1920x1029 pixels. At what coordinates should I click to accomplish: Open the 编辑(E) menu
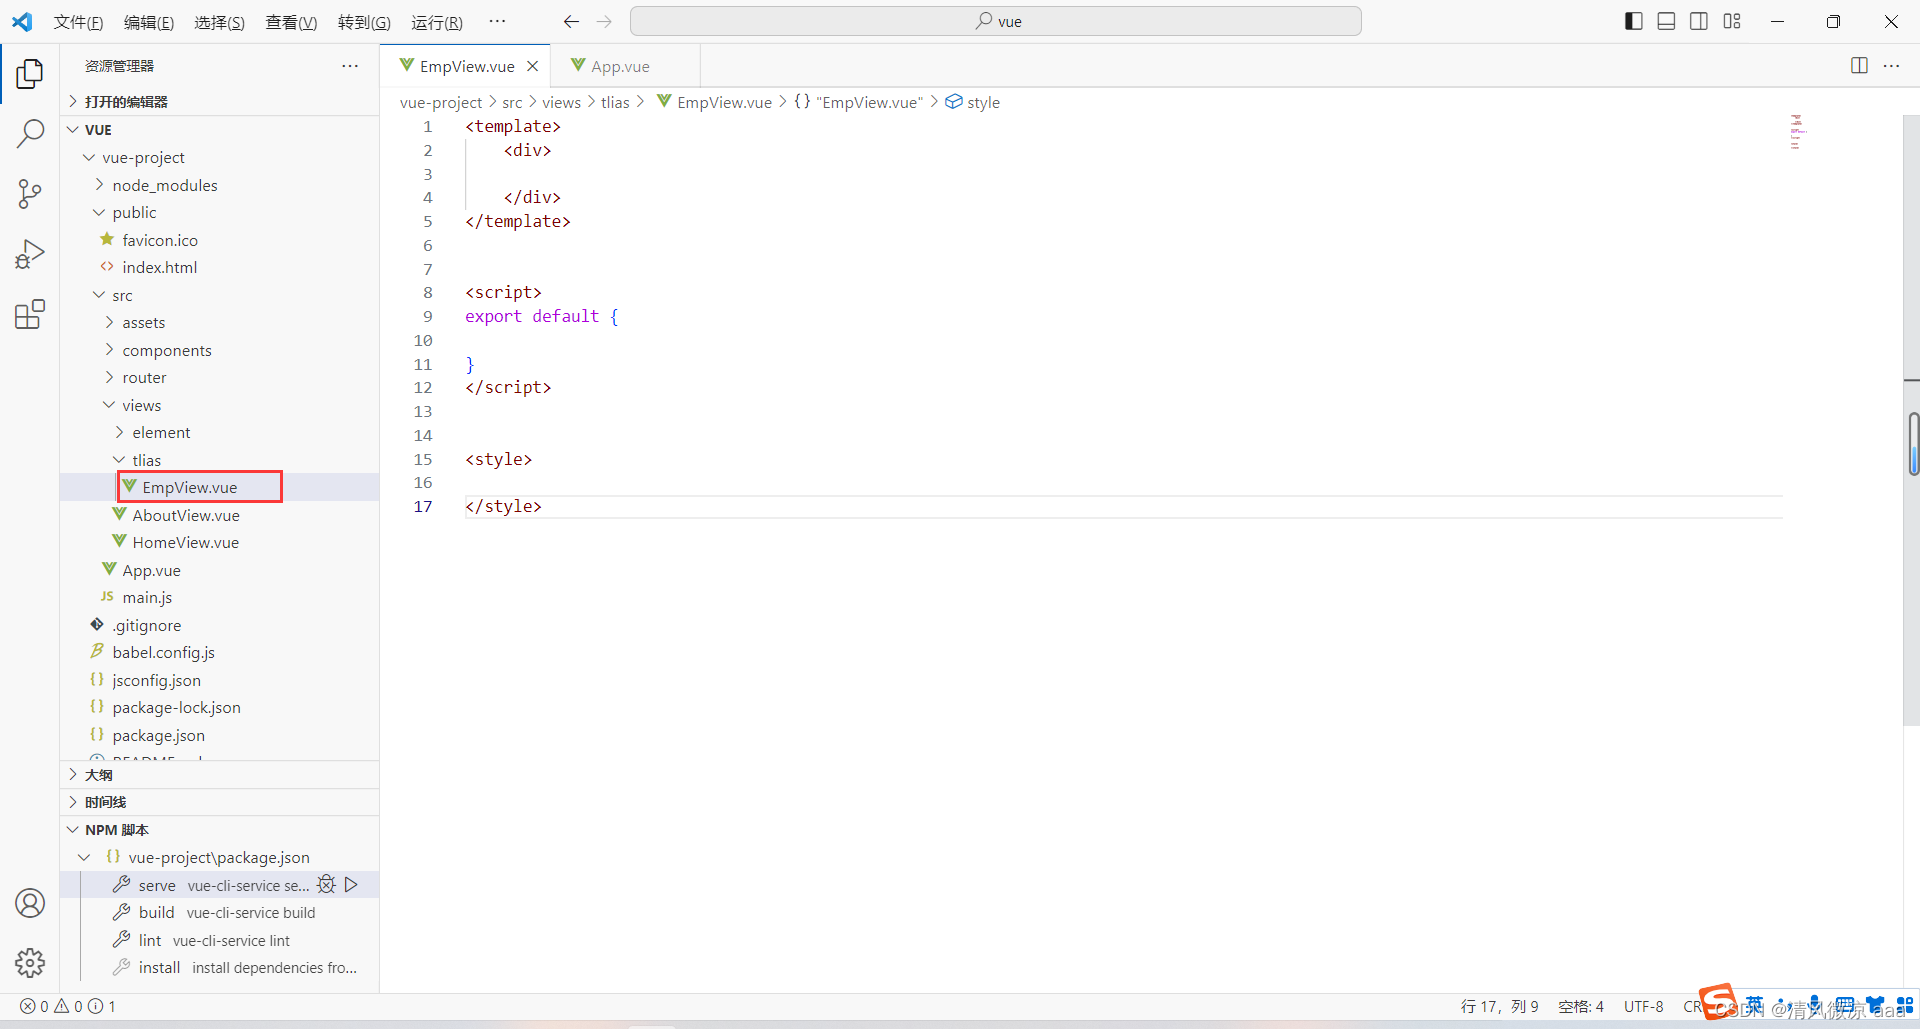[x=149, y=22]
